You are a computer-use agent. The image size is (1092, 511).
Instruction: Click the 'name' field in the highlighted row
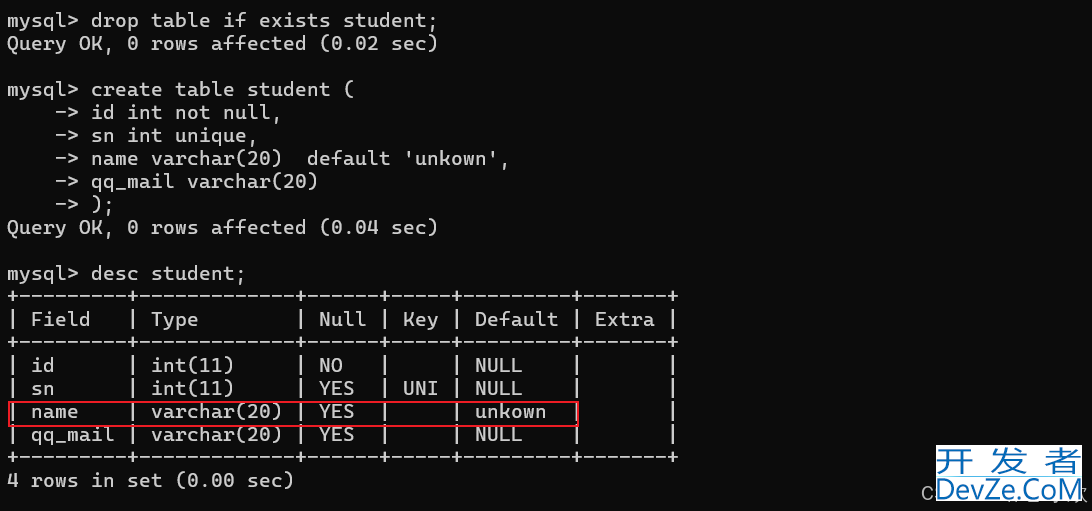(x=54, y=411)
